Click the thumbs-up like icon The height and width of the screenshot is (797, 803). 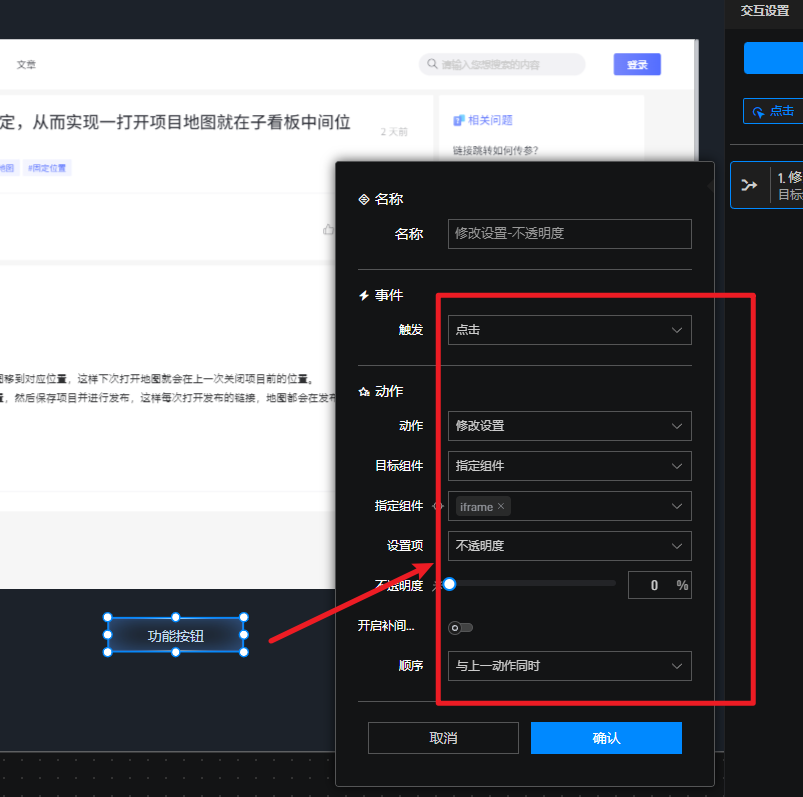[x=328, y=230]
